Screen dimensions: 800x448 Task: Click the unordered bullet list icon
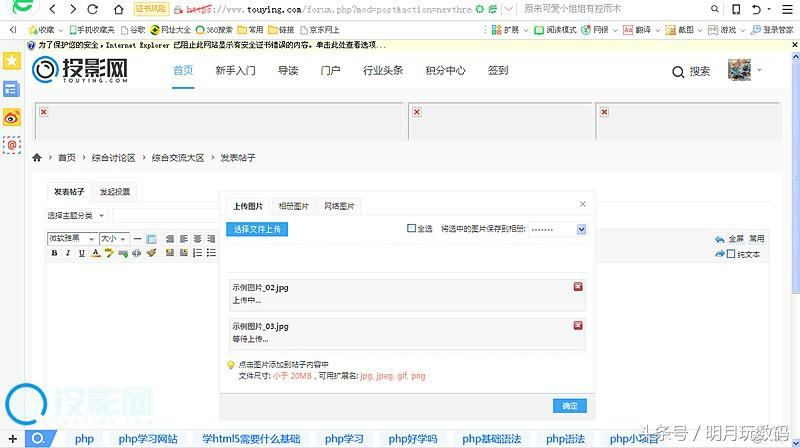click(211, 253)
